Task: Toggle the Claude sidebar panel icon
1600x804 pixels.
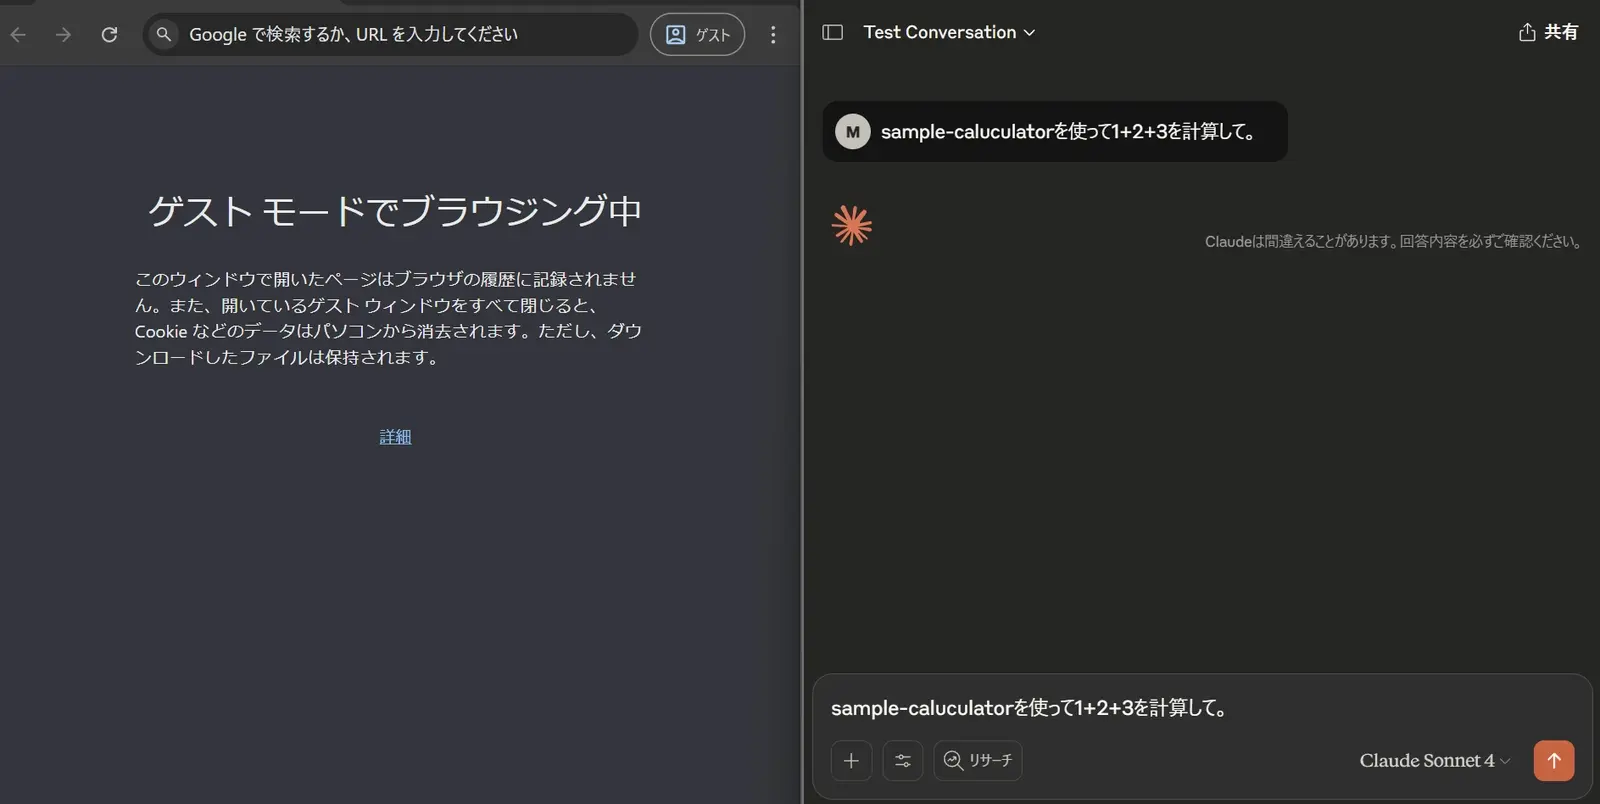Action: (832, 32)
